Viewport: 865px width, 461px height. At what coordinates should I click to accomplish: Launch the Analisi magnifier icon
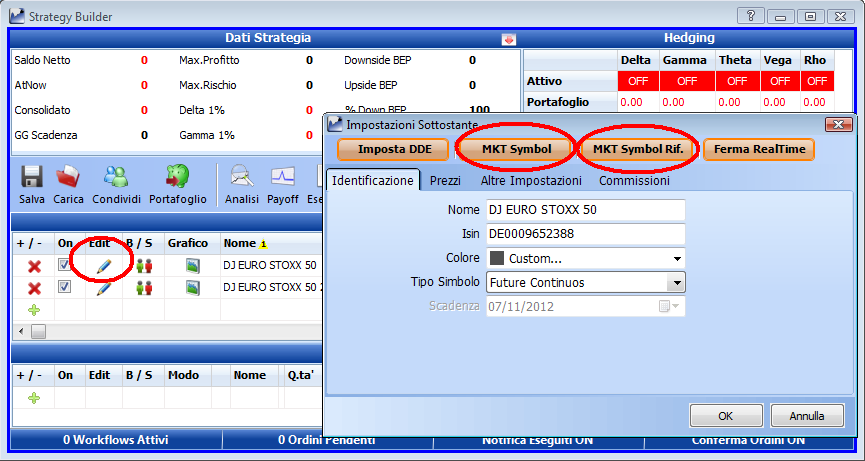[x=242, y=178]
